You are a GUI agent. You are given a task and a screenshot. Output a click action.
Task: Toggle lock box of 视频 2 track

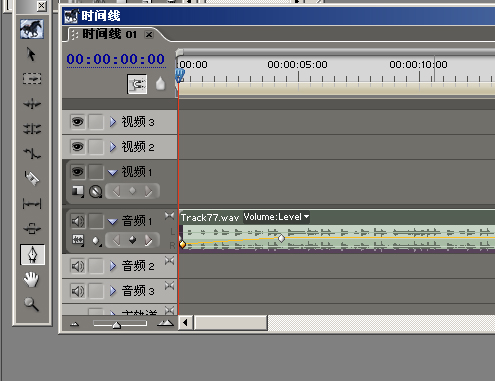click(96, 147)
